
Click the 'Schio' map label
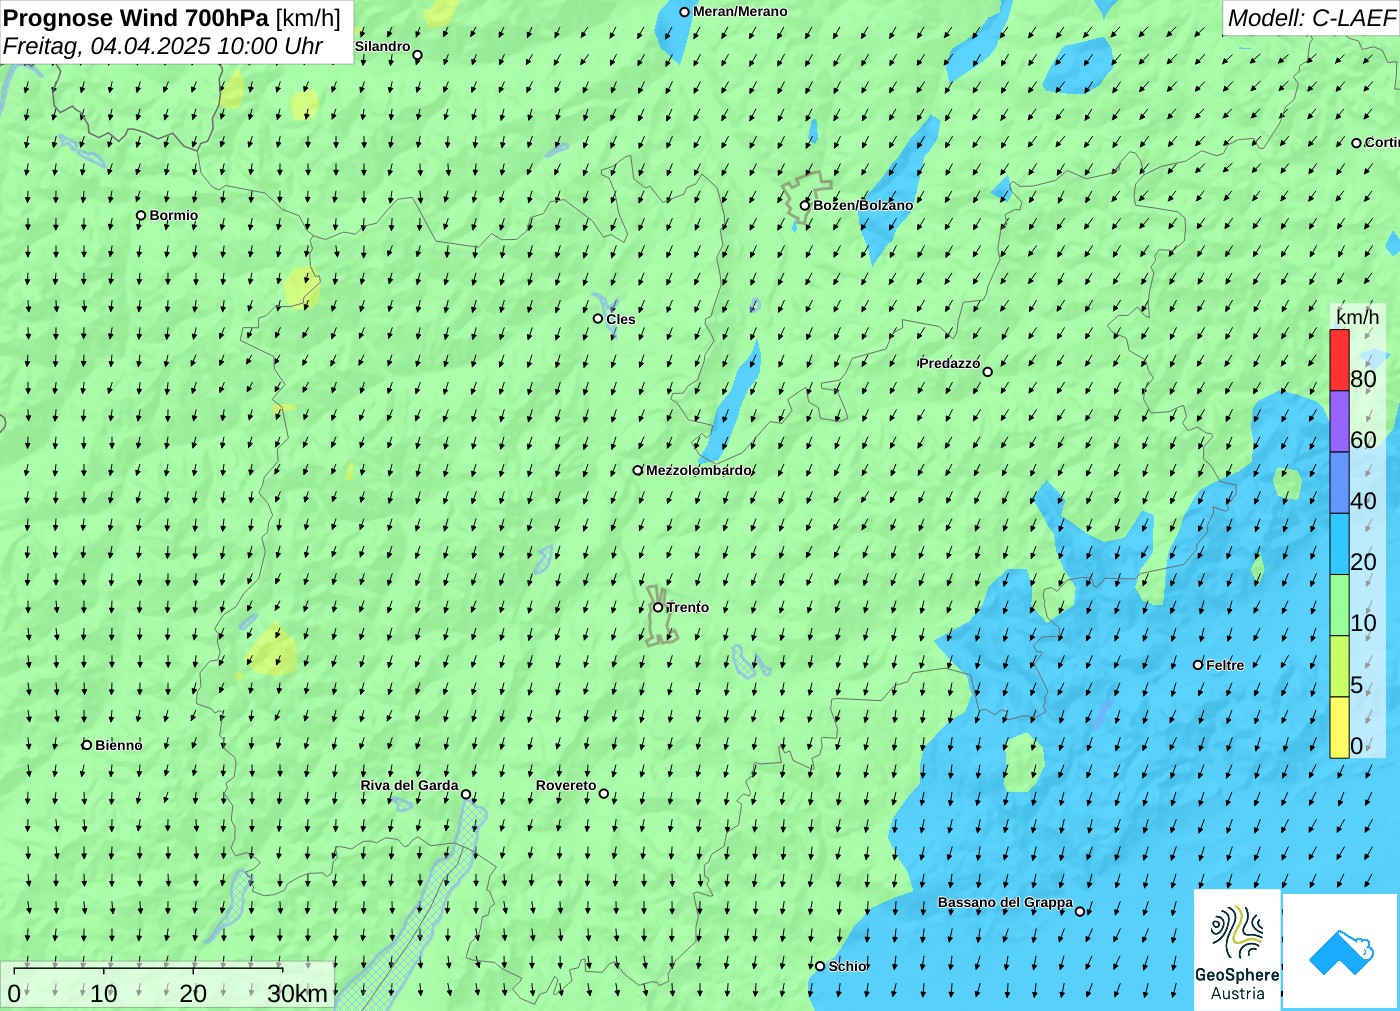click(x=848, y=966)
